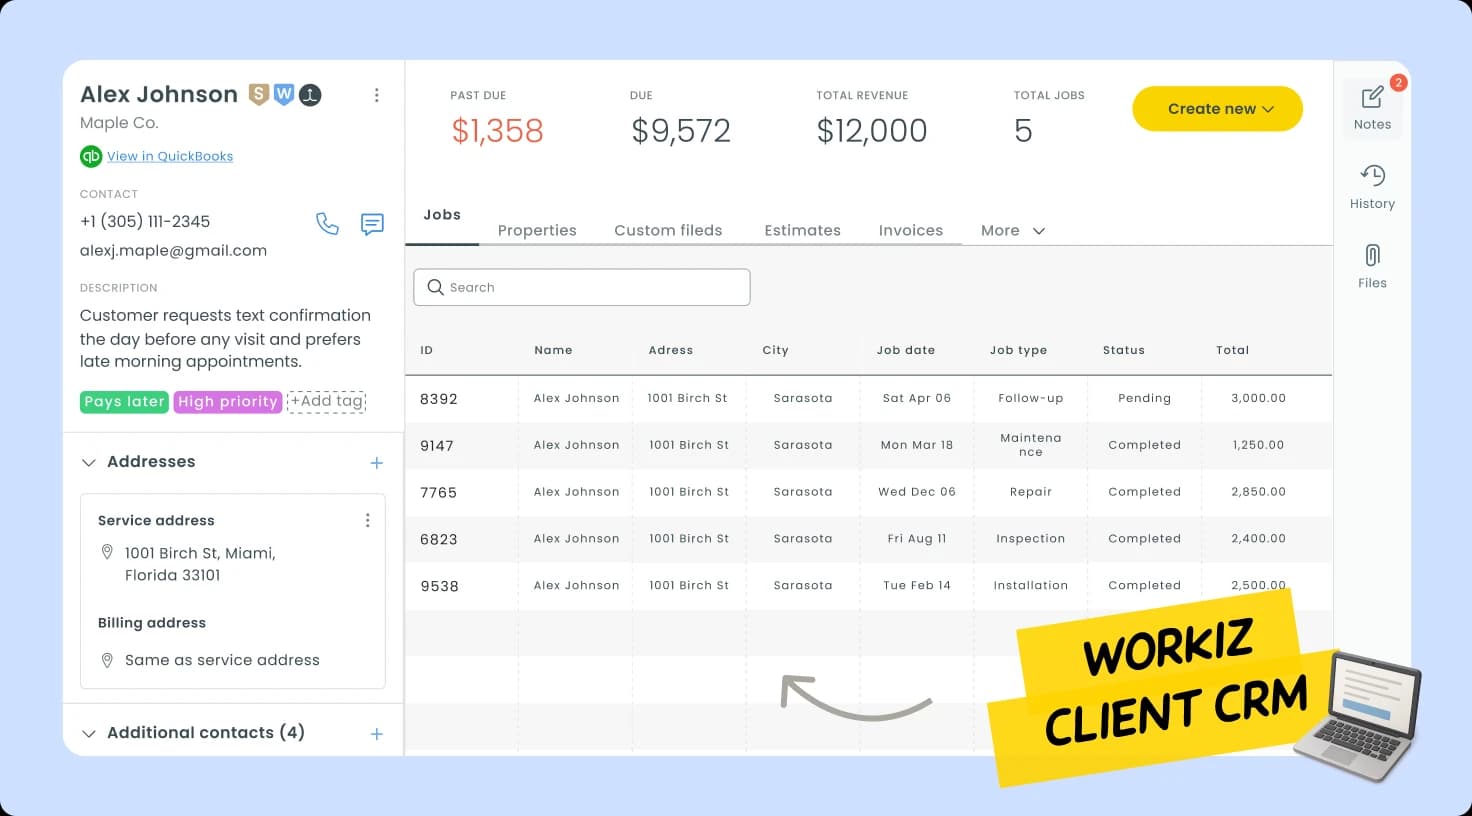This screenshot has height=816, width=1472.
Task: Click the +Add tag button
Action: 327,401
